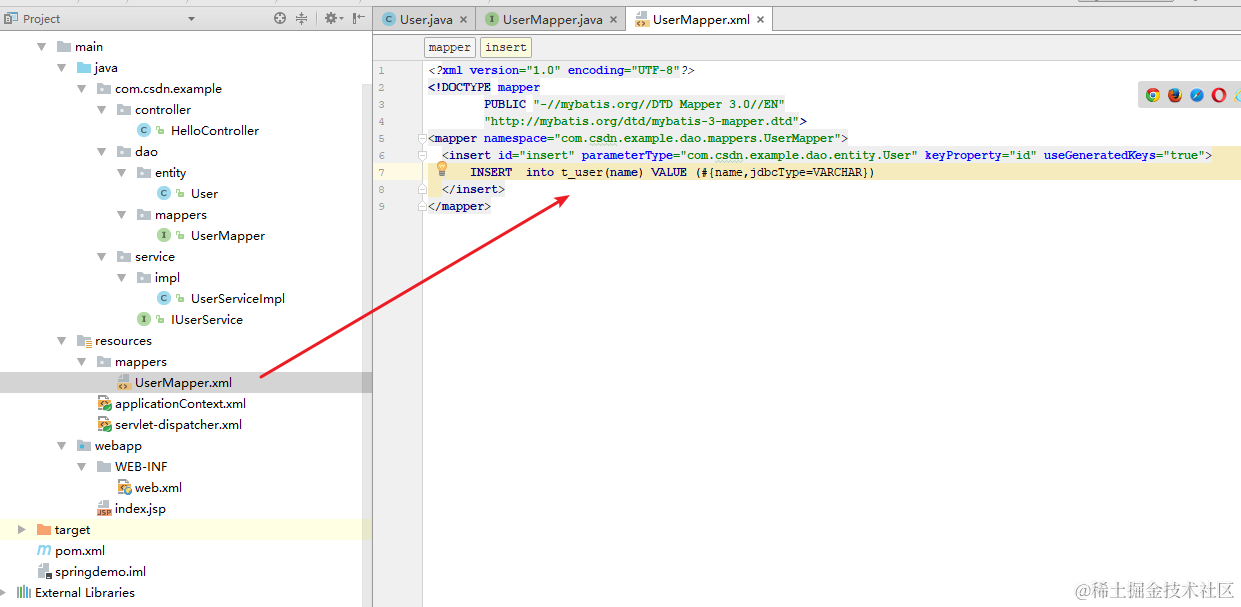Click the mapper breadcrumb
The height and width of the screenshot is (607, 1241).
pyautogui.click(x=449, y=47)
